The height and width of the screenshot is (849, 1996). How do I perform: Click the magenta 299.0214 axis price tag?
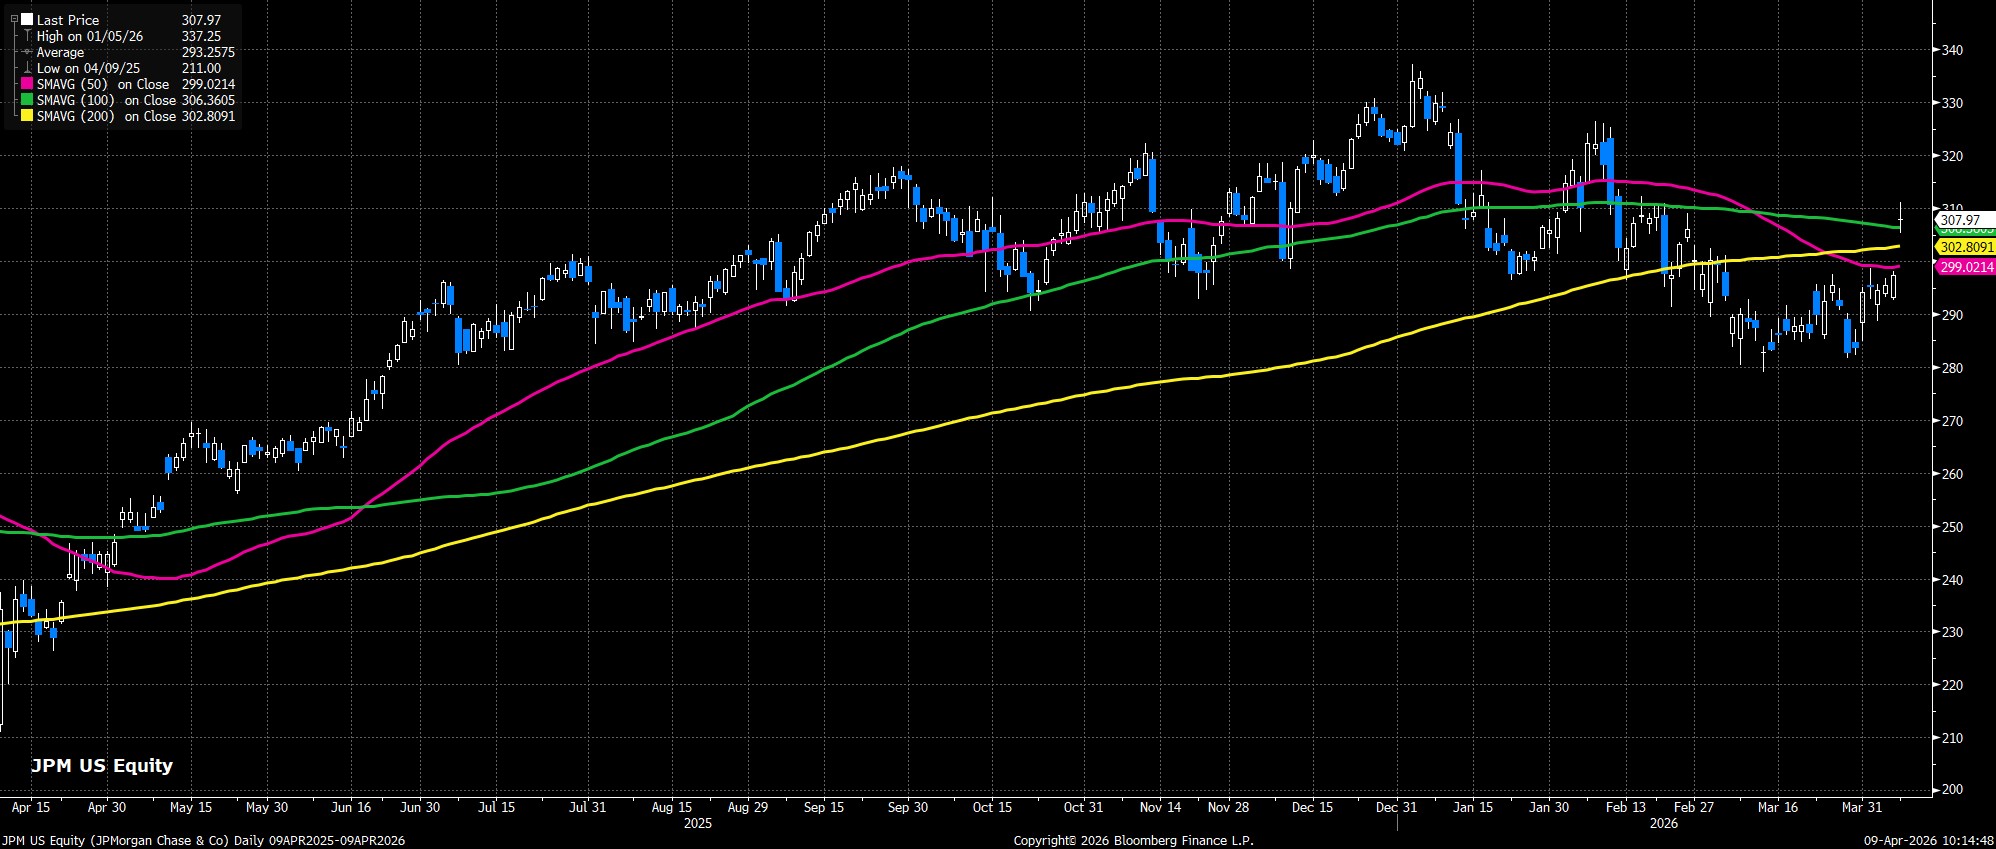pos(1964,267)
